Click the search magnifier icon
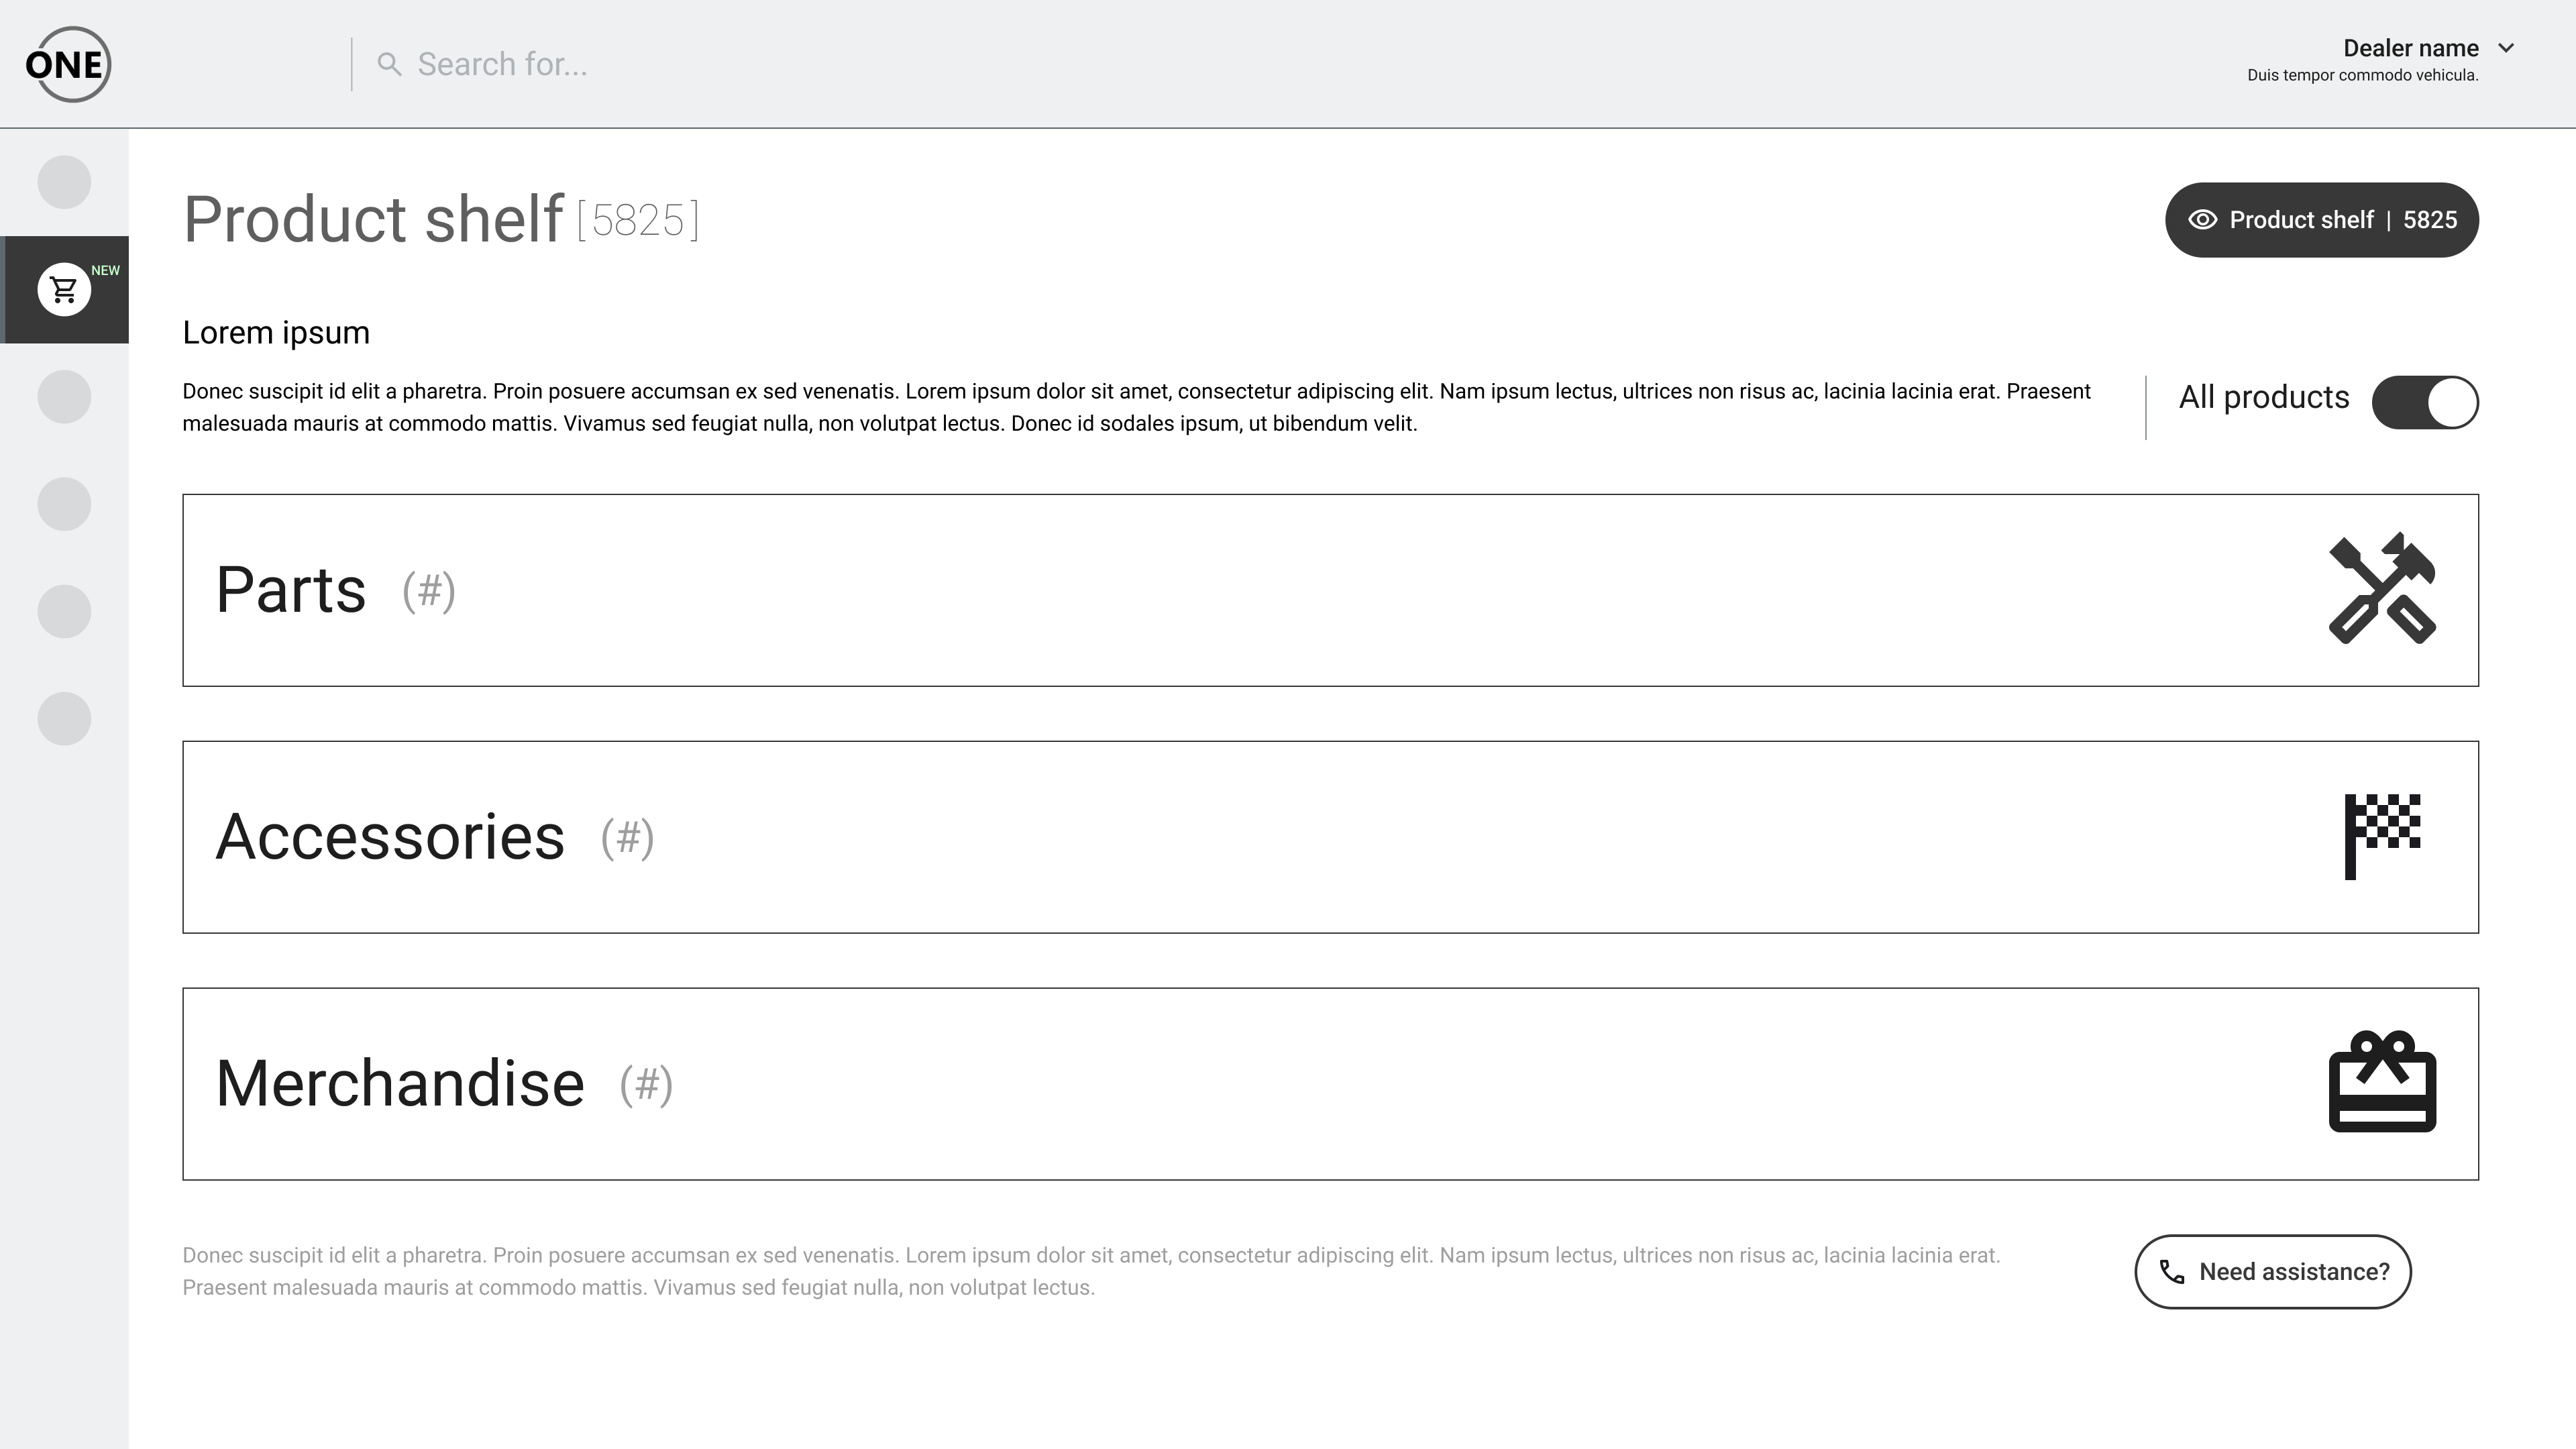2576x1449 pixels. [389, 65]
